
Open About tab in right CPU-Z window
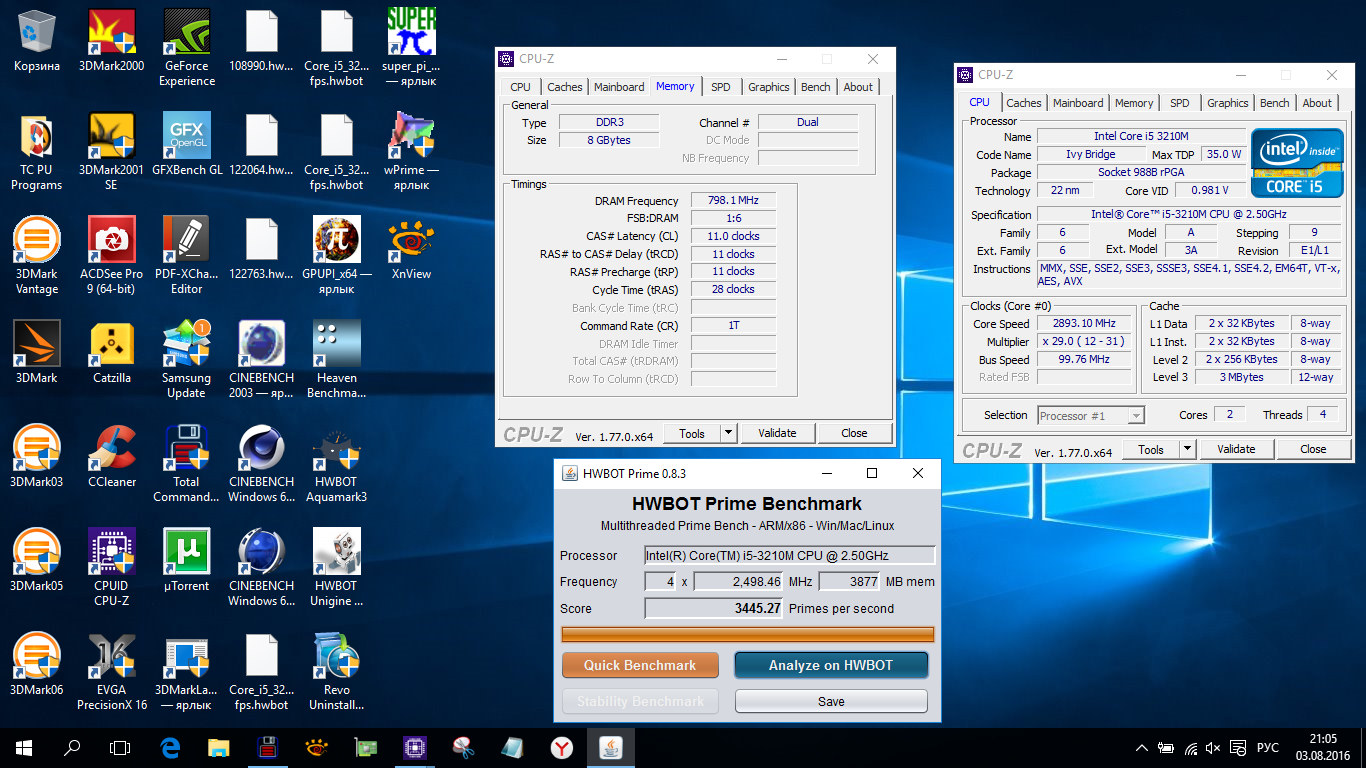[1317, 103]
